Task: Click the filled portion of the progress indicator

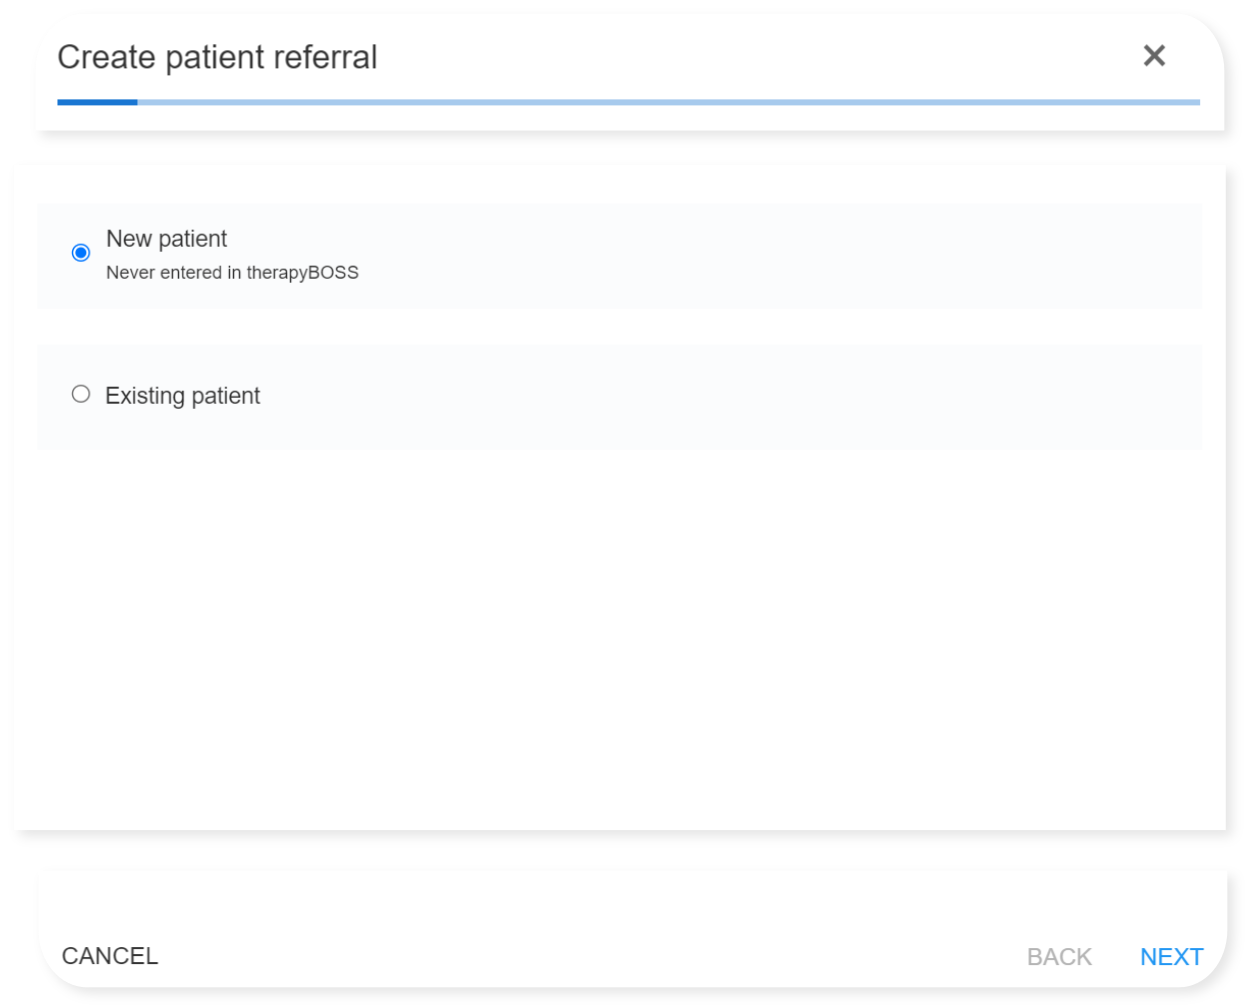Action: click(x=97, y=101)
